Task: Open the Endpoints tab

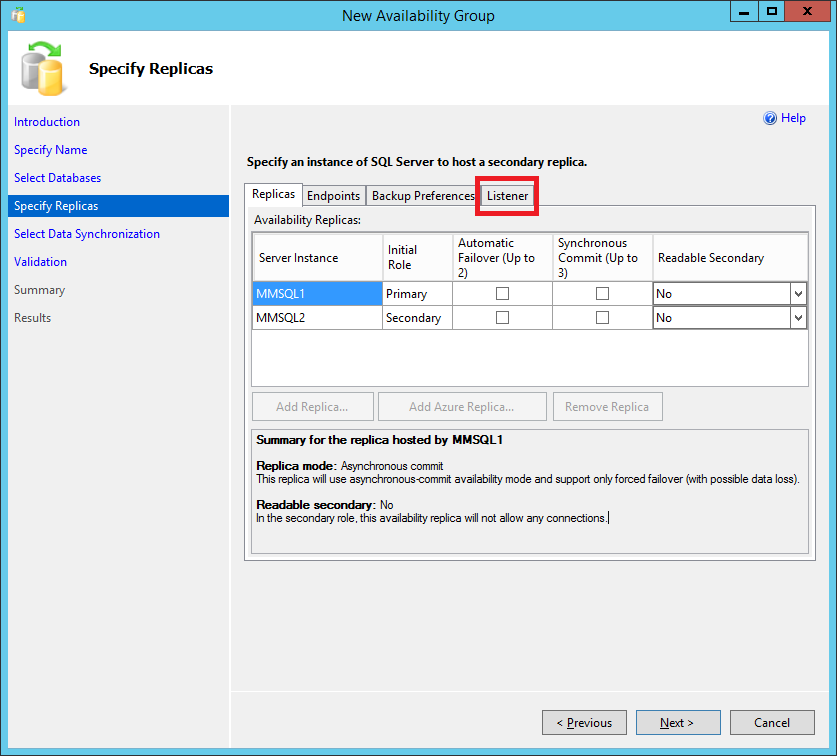Action: pyautogui.click(x=333, y=196)
